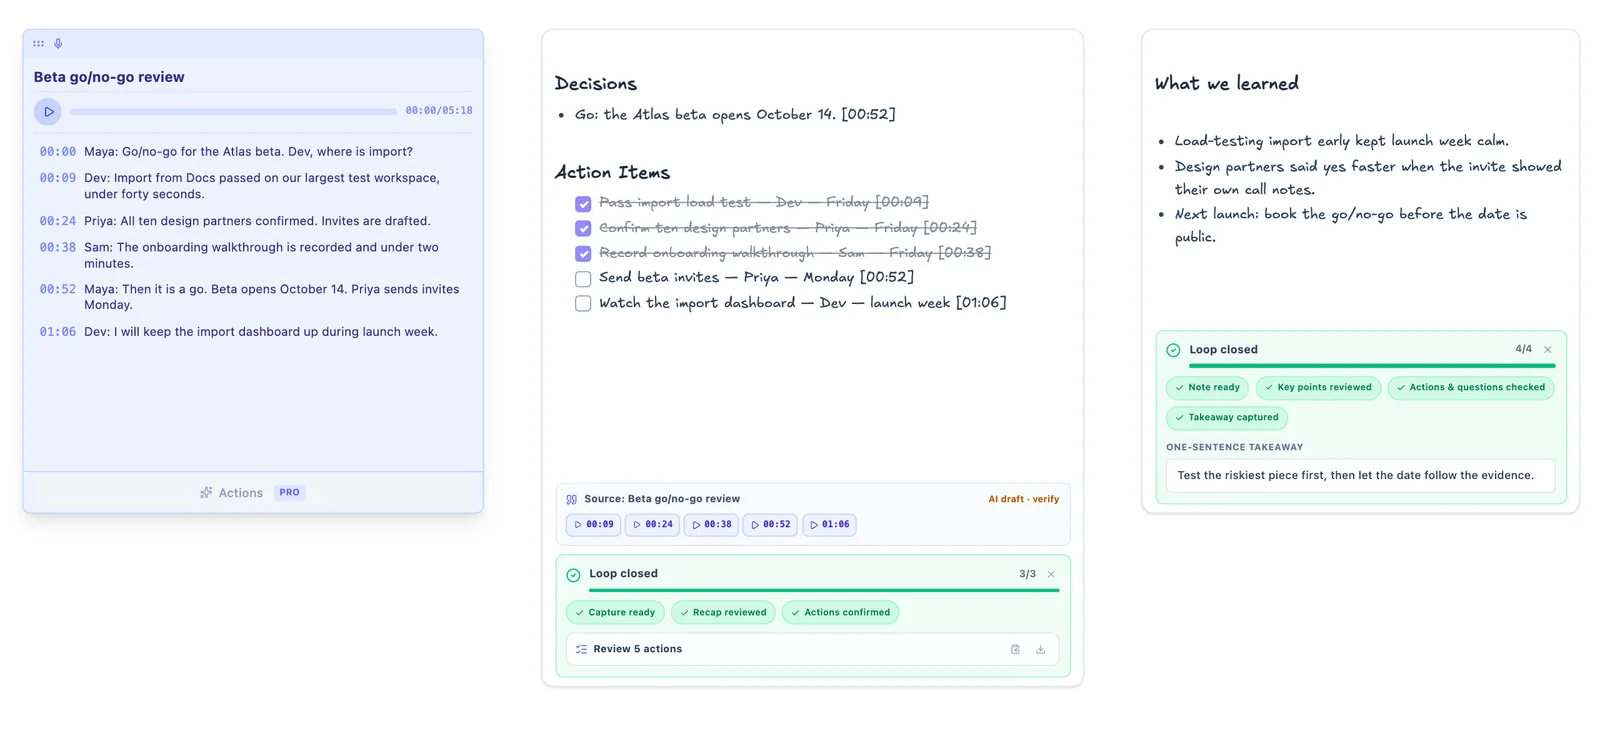Click the Note ready chip
The width and height of the screenshot is (1600, 738).
click(1207, 388)
